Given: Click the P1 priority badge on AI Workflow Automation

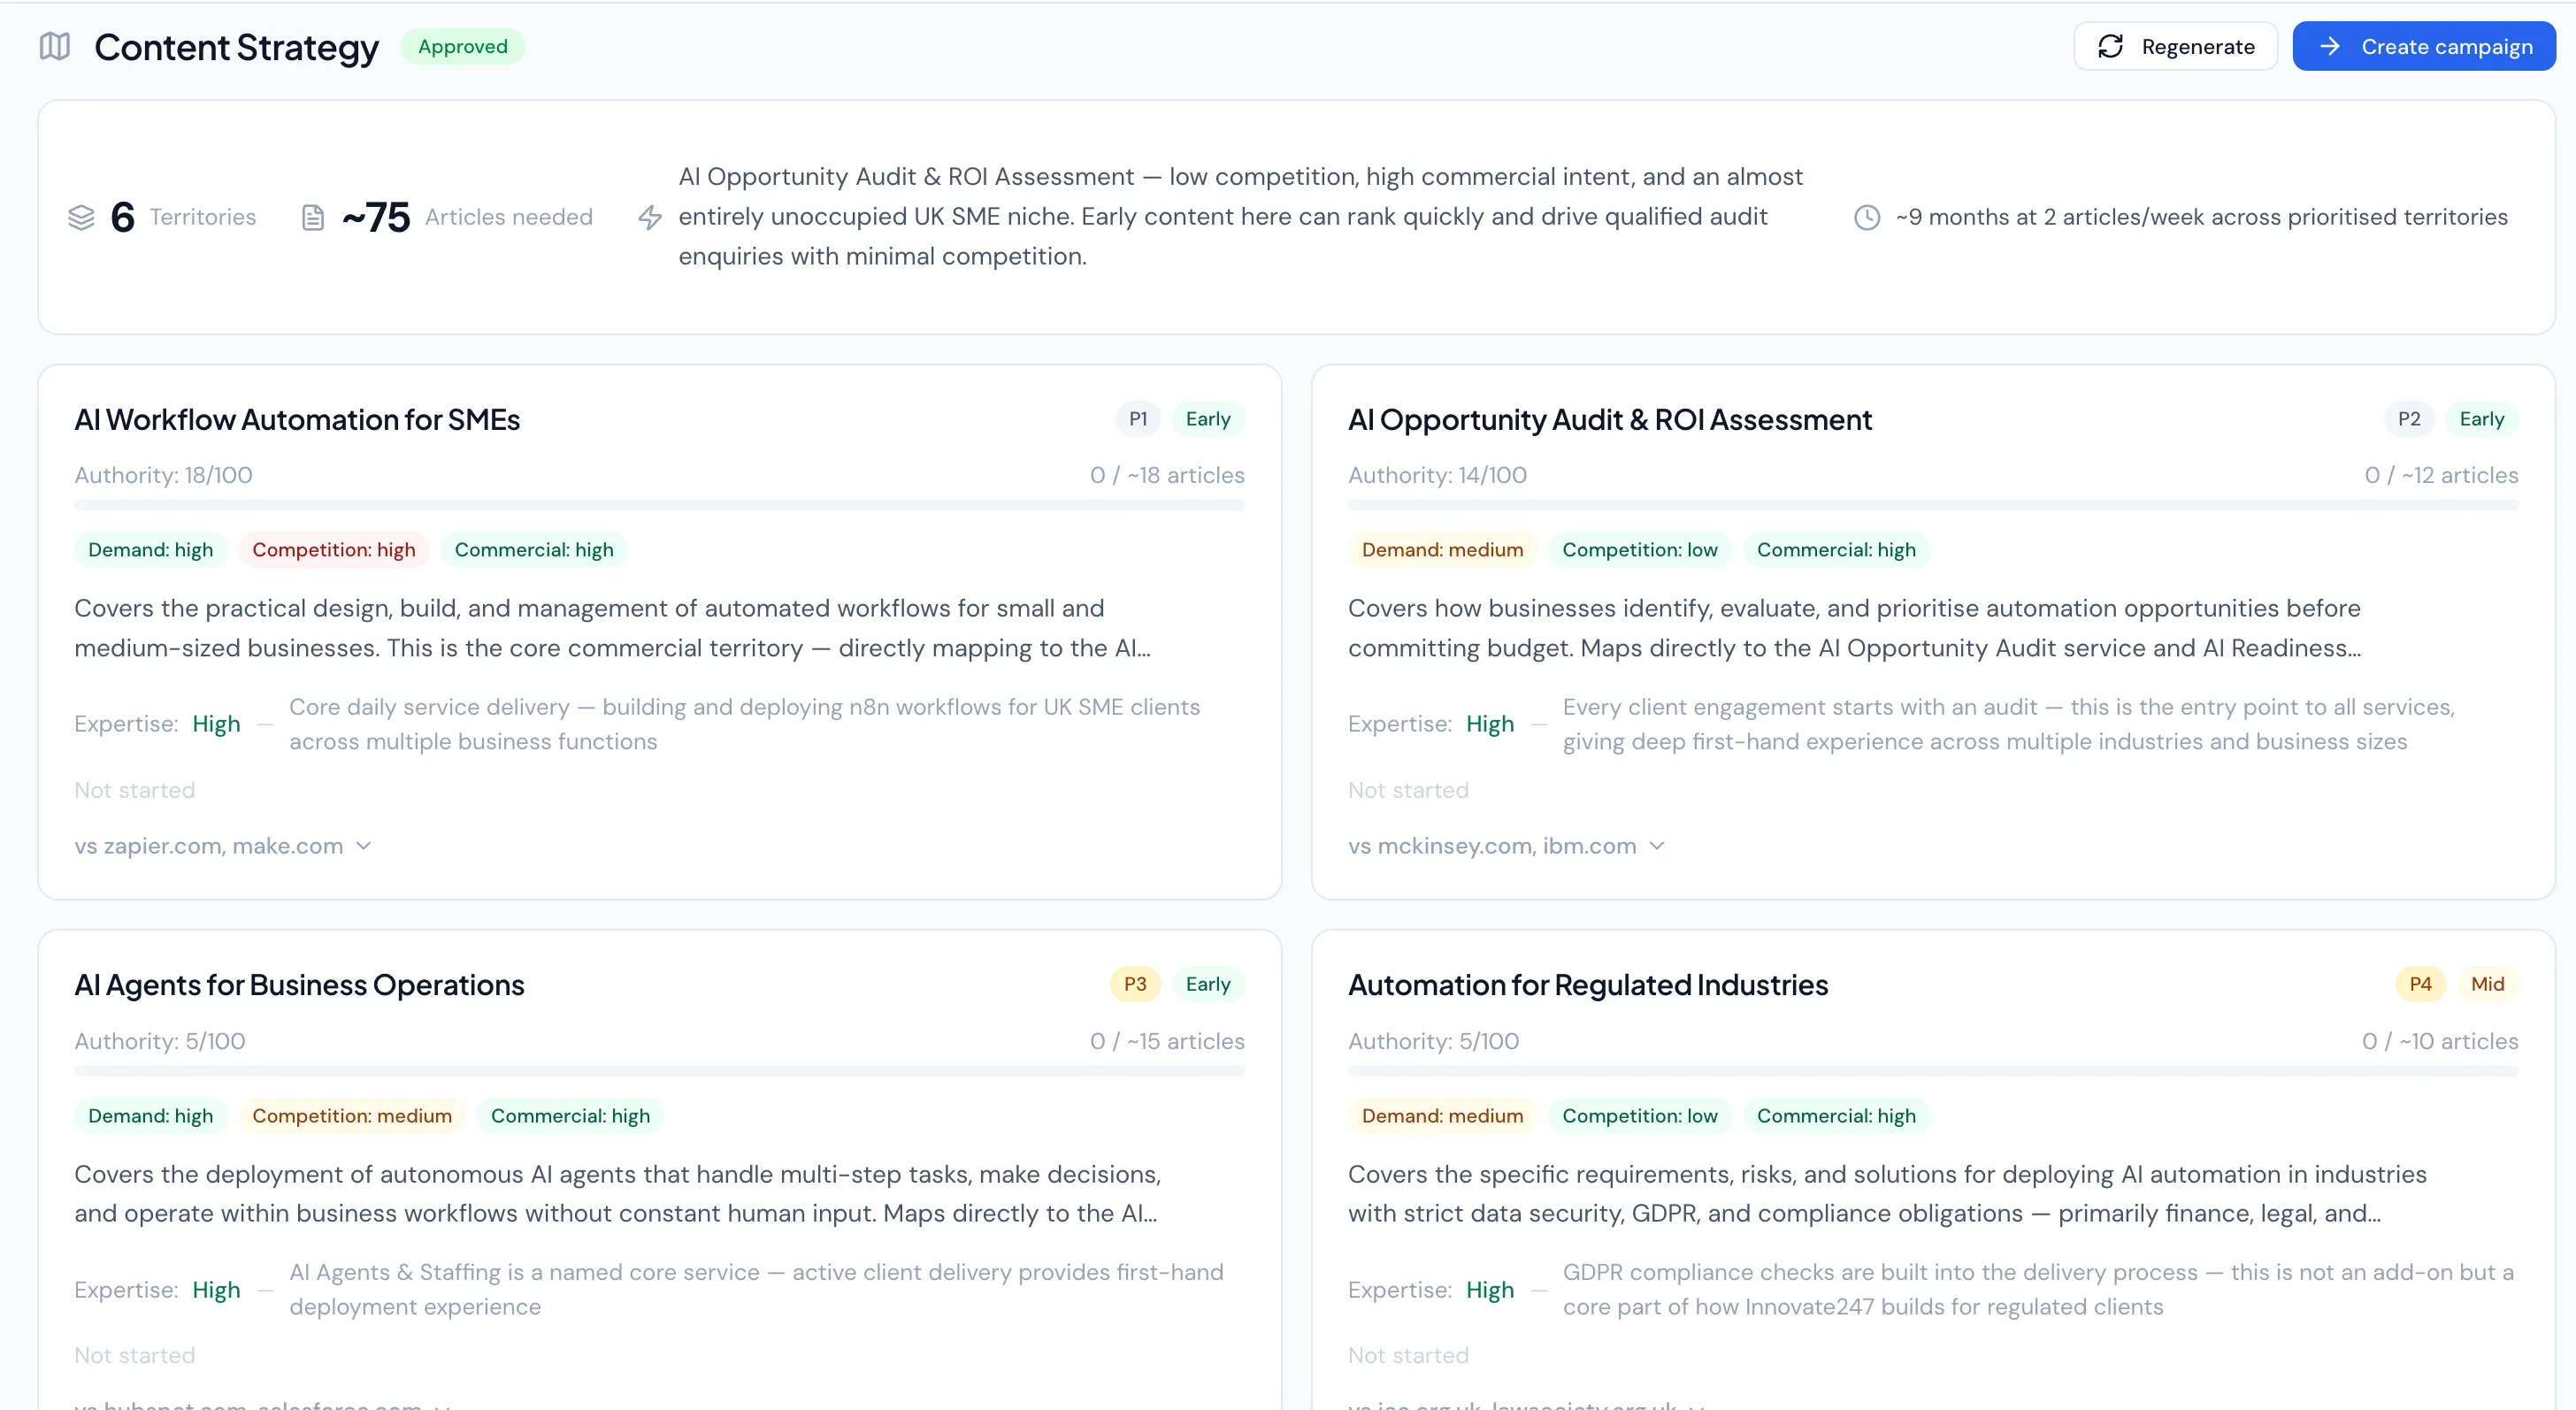Looking at the screenshot, I should [1137, 418].
